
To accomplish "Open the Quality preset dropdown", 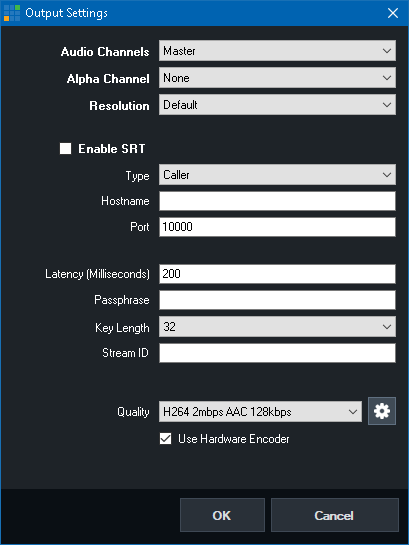I will point(260,412).
